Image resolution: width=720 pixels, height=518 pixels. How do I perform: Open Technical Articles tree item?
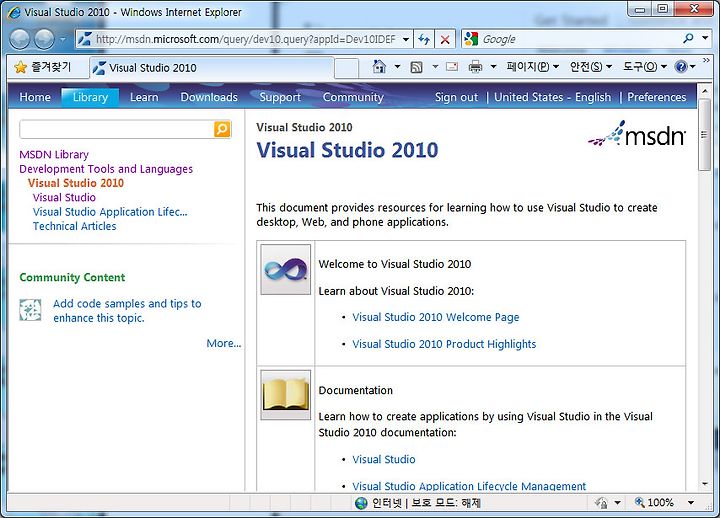[74, 226]
